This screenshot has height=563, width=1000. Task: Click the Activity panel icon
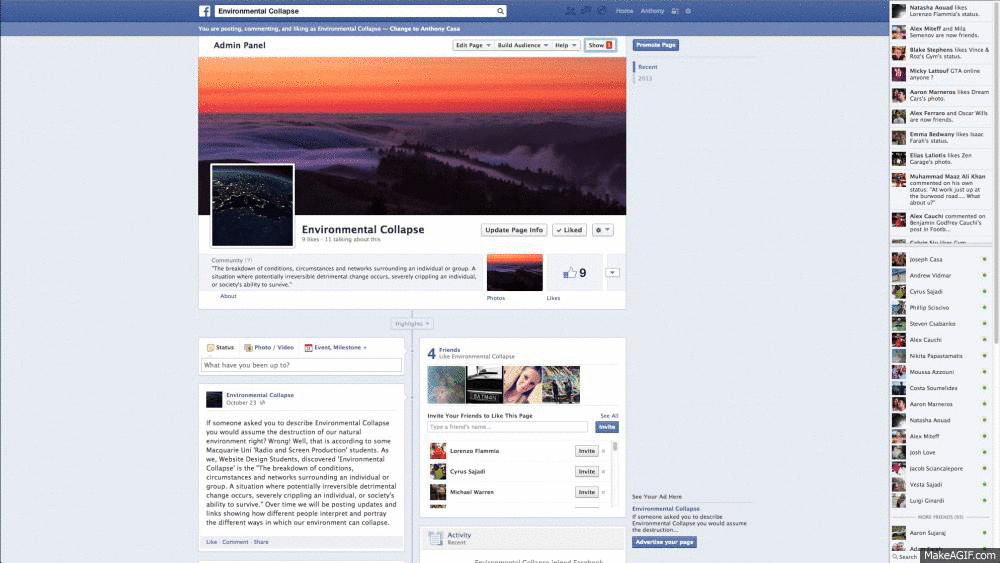click(x=435, y=538)
